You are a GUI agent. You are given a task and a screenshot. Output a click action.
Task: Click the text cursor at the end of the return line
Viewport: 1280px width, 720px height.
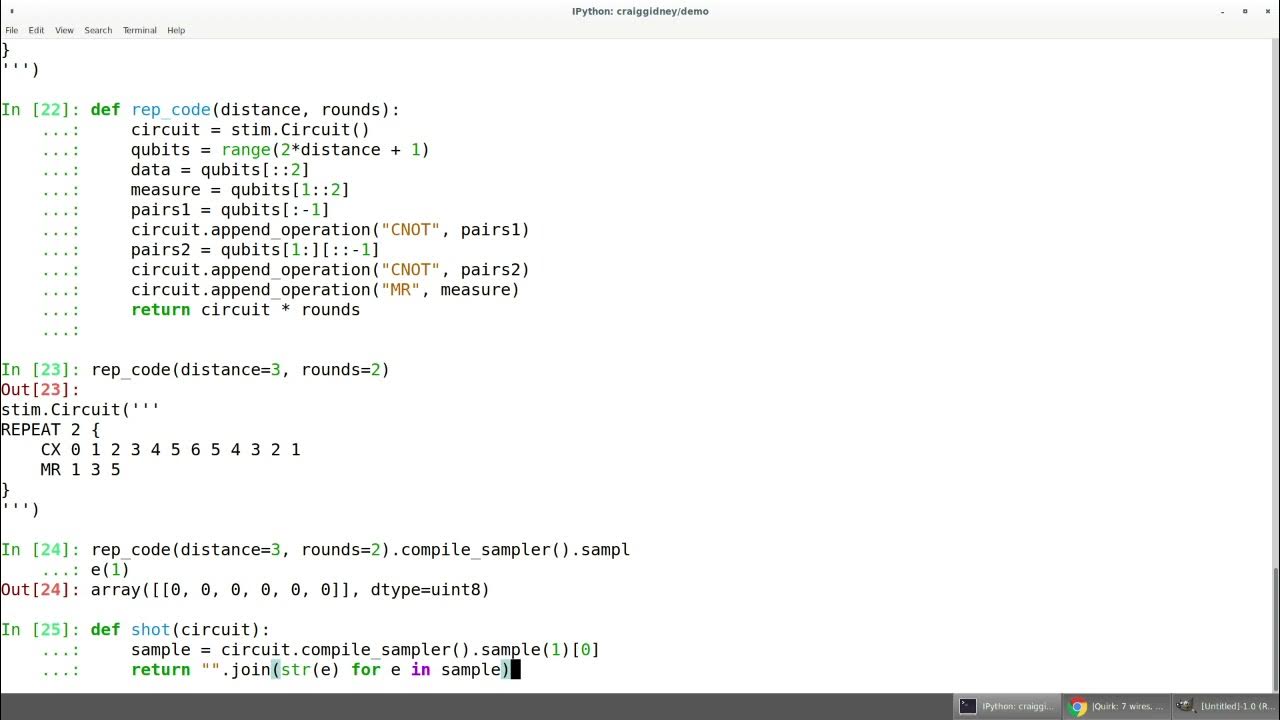pyautogui.click(x=516, y=670)
